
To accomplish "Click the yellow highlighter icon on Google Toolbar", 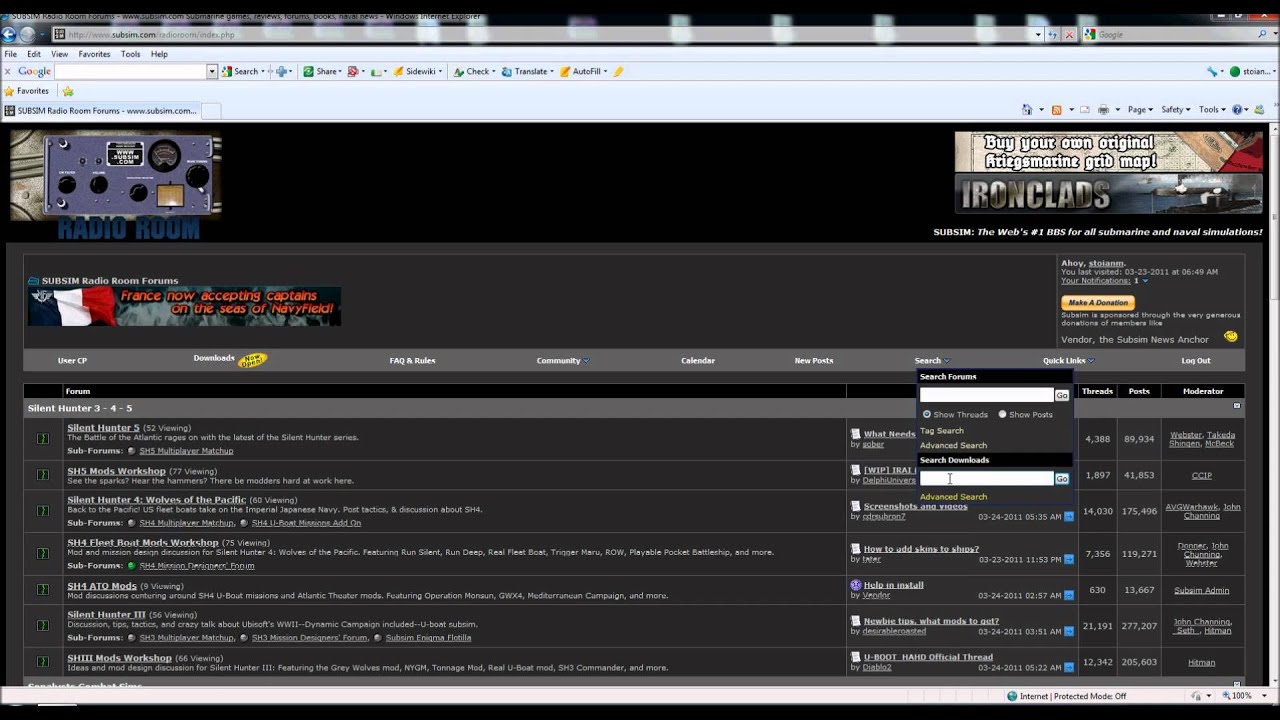I will [618, 71].
